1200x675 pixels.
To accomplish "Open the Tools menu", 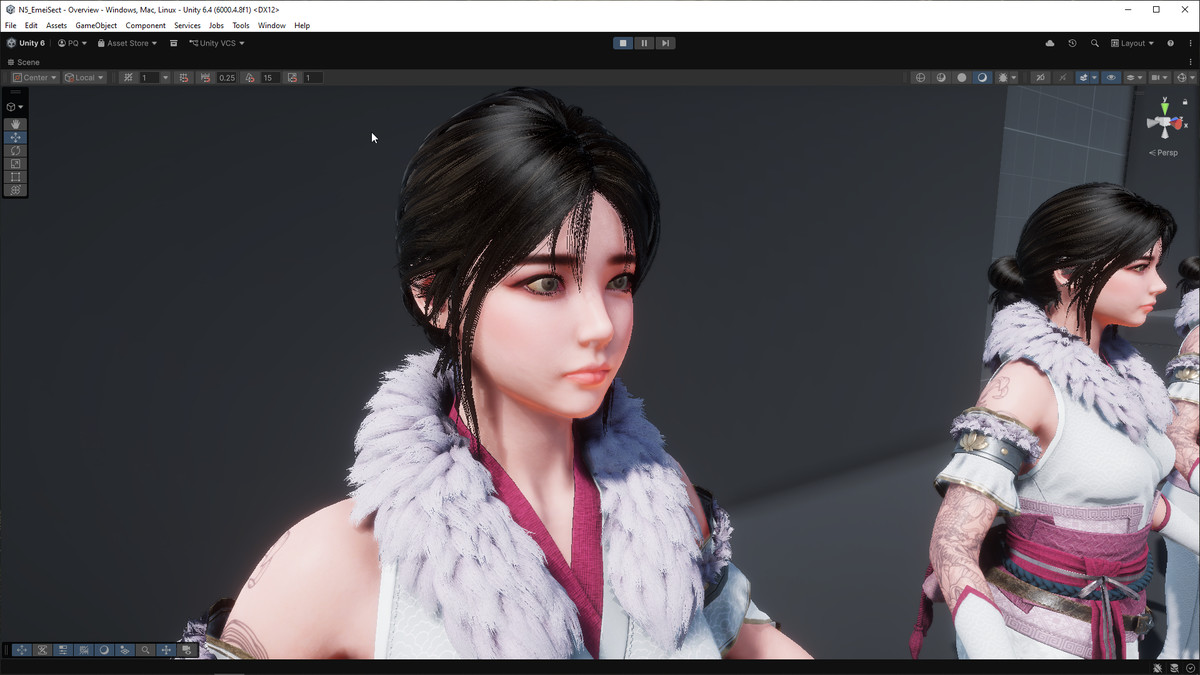I will 241,25.
